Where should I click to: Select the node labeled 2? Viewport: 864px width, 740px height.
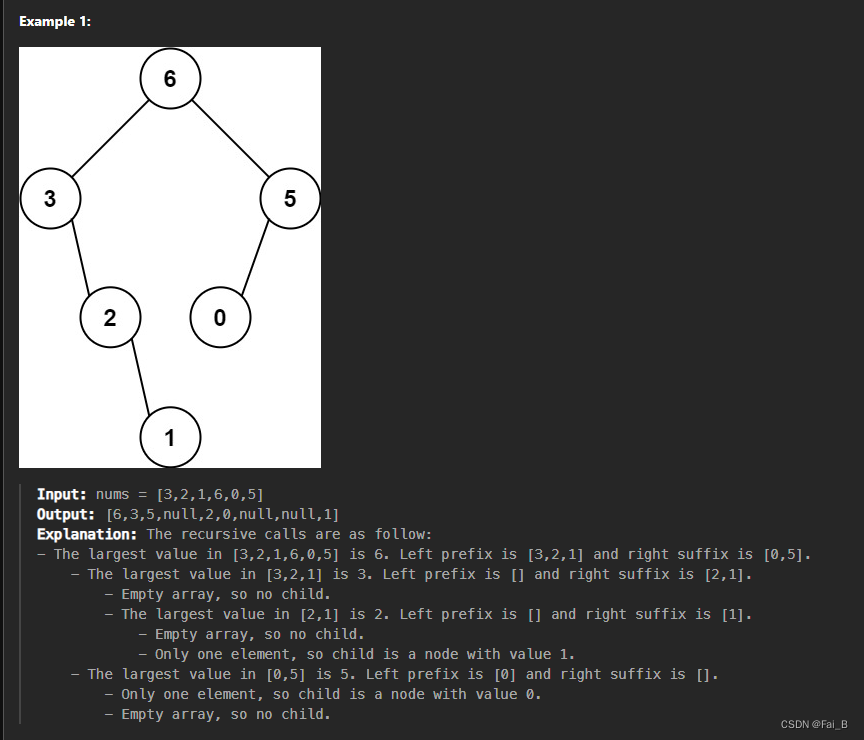pyautogui.click(x=110, y=318)
